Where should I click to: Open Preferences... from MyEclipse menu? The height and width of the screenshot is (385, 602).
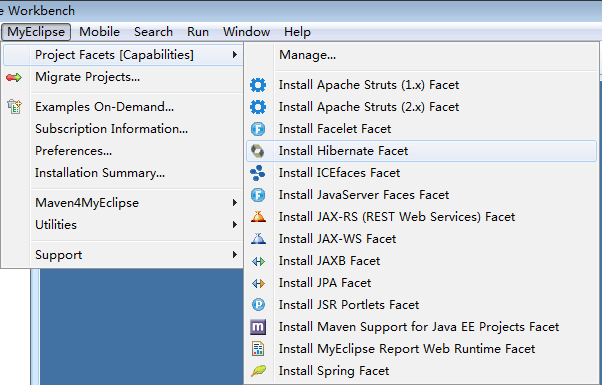point(73,151)
